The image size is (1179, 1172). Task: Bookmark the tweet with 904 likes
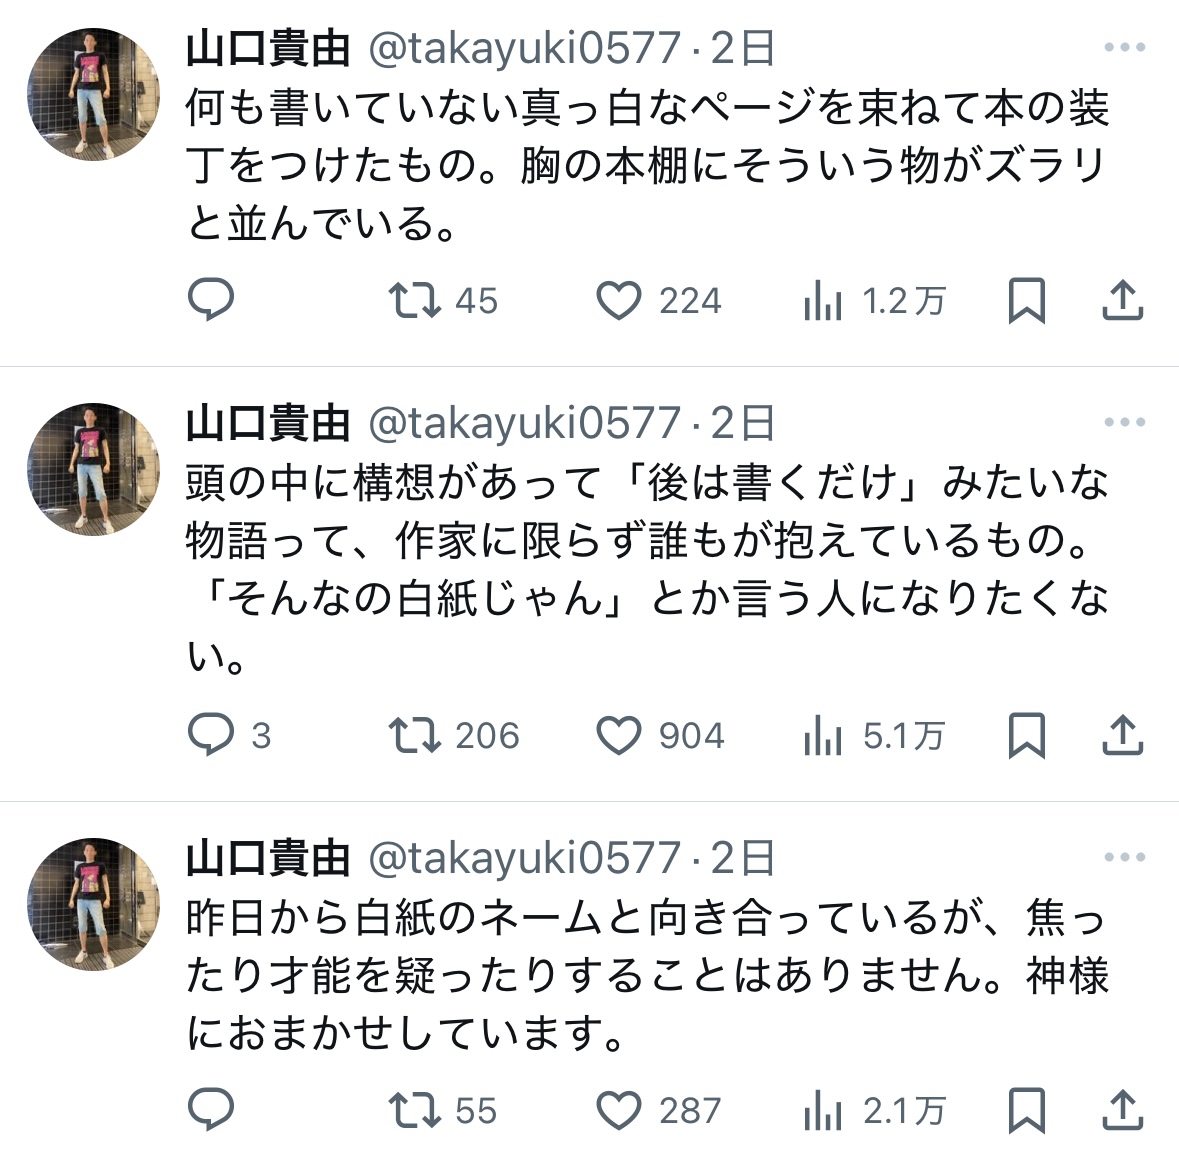(1026, 735)
